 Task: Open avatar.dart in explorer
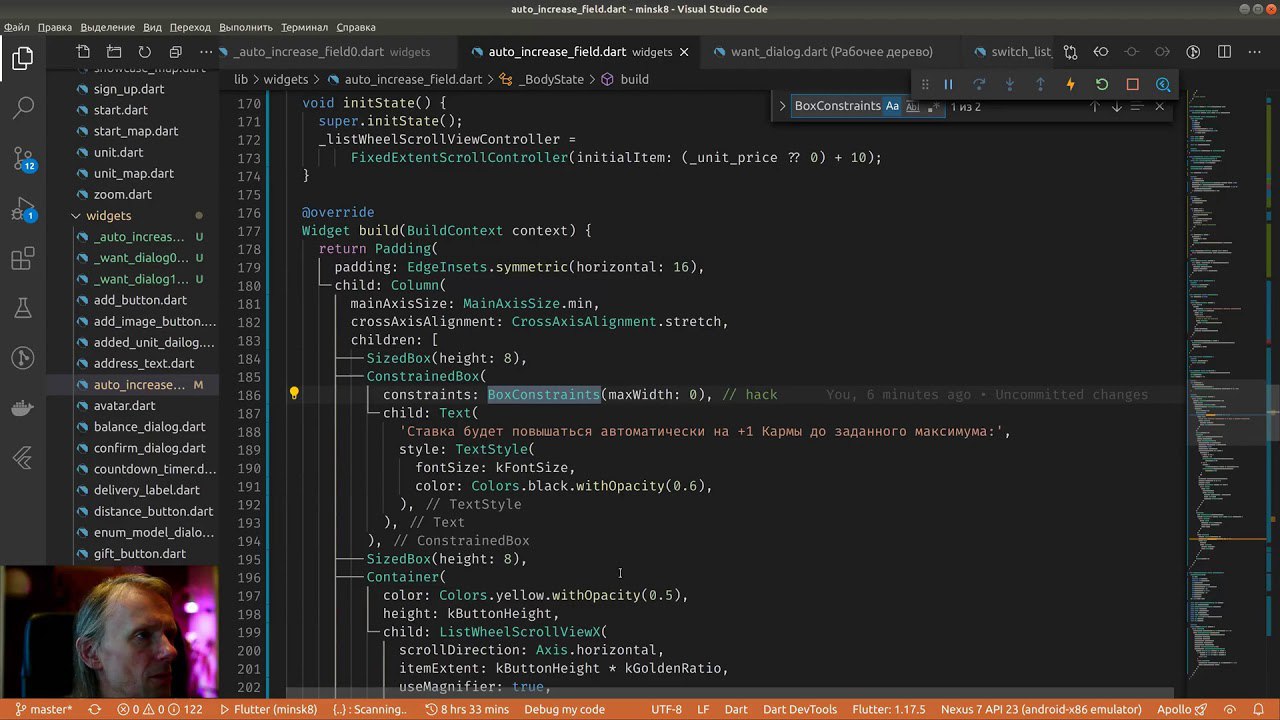click(124, 406)
